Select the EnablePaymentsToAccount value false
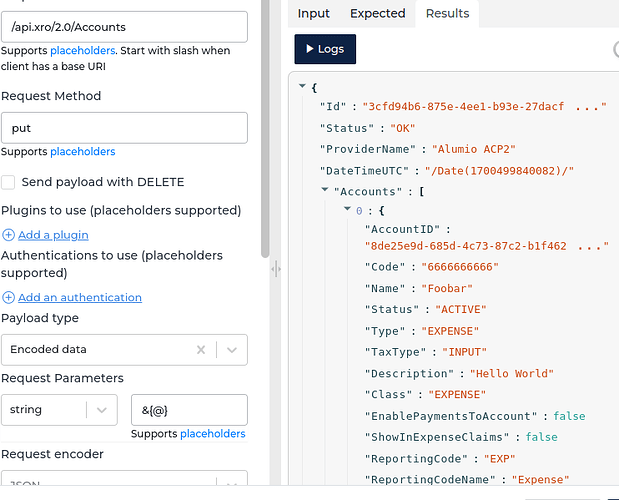Screen dimensions: 619x500 [x=569, y=416]
